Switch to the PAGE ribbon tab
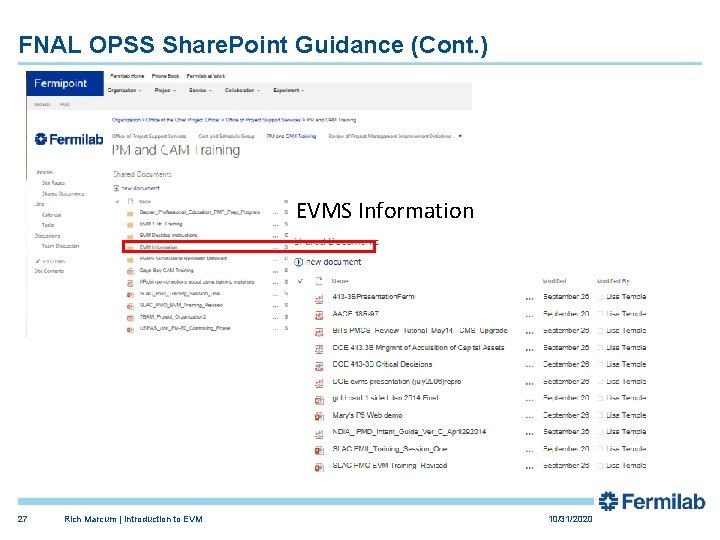Image resolution: width=720 pixels, height=540 pixels. (x=65, y=105)
